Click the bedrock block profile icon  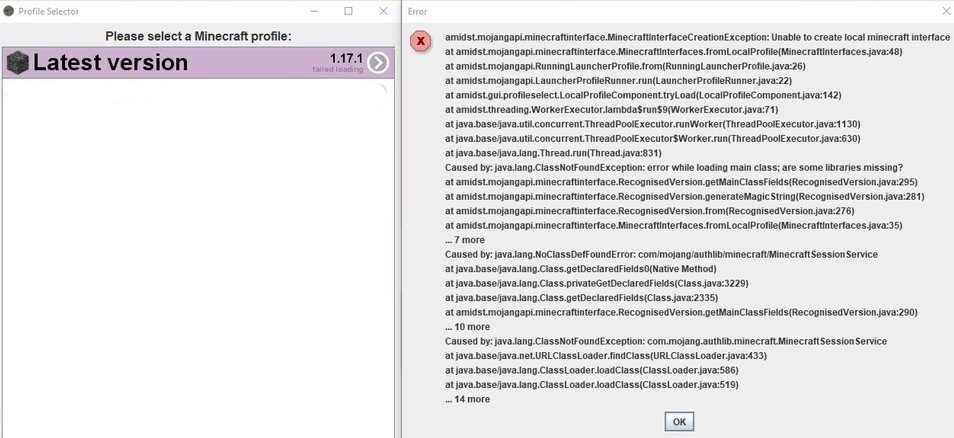18,63
